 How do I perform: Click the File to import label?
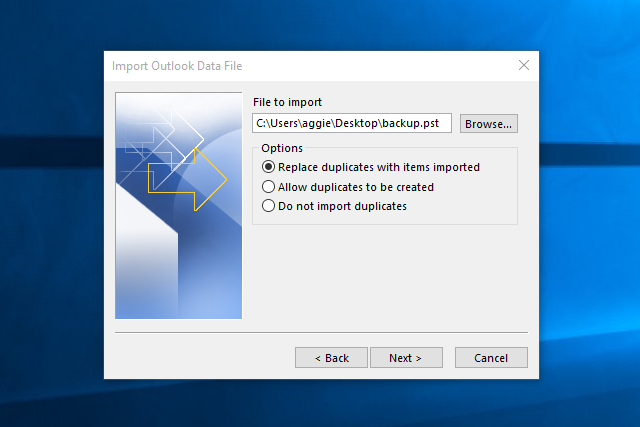pos(287,102)
